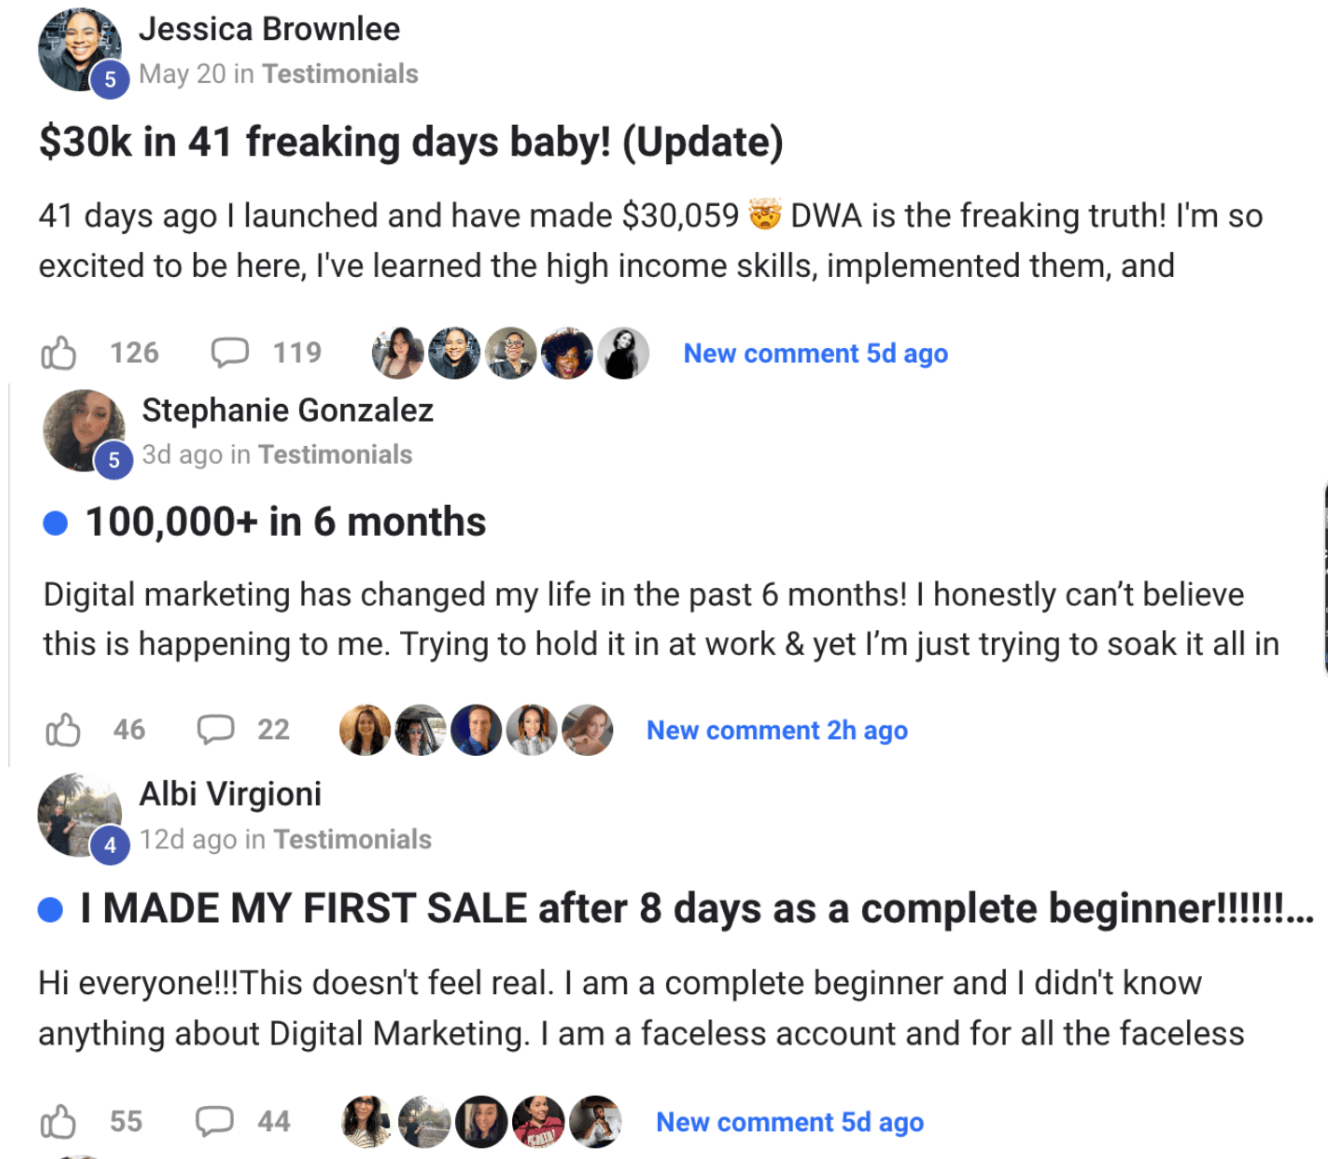Like Jessica Brownlee's $30k post
The height and width of the screenshot is (1159, 1328).
click(59, 353)
